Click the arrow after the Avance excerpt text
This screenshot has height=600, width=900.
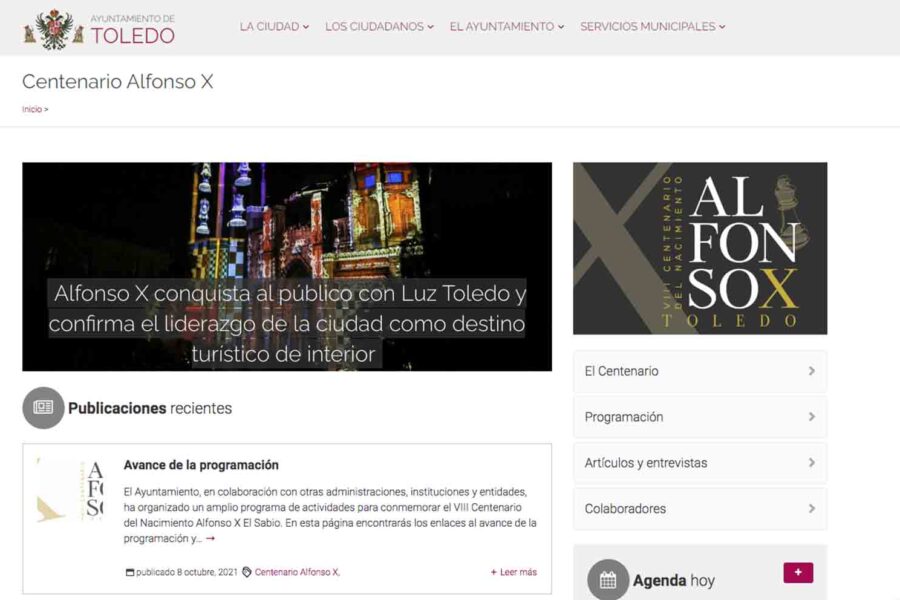click(x=211, y=539)
